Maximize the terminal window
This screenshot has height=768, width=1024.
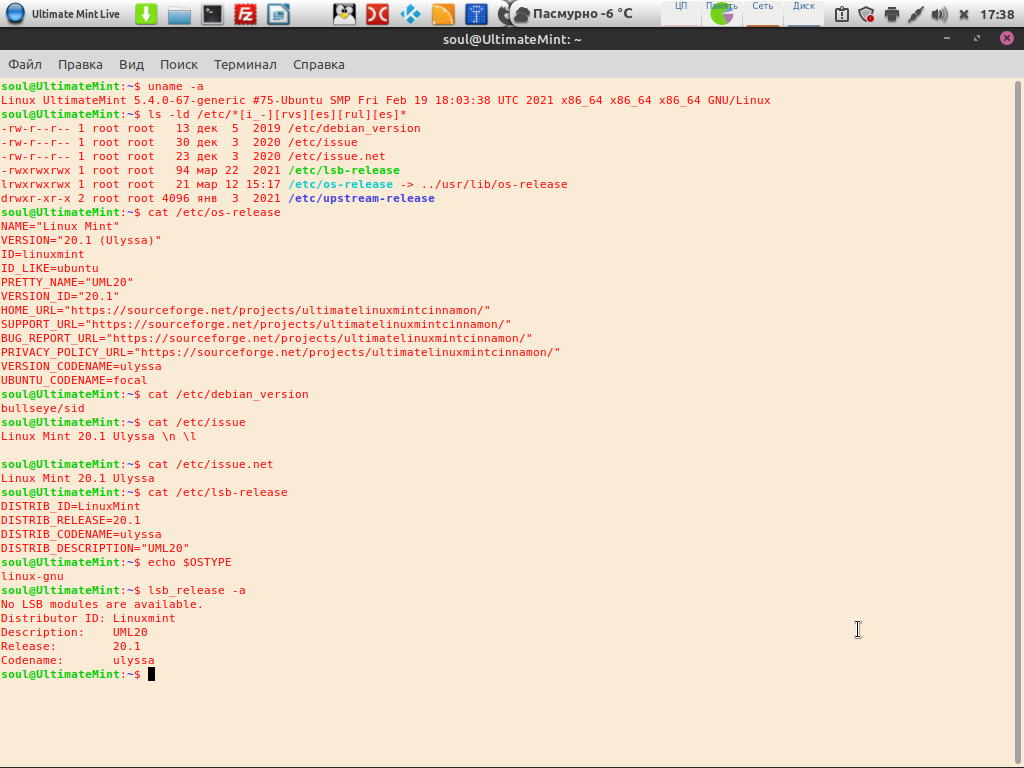tap(977, 39)
